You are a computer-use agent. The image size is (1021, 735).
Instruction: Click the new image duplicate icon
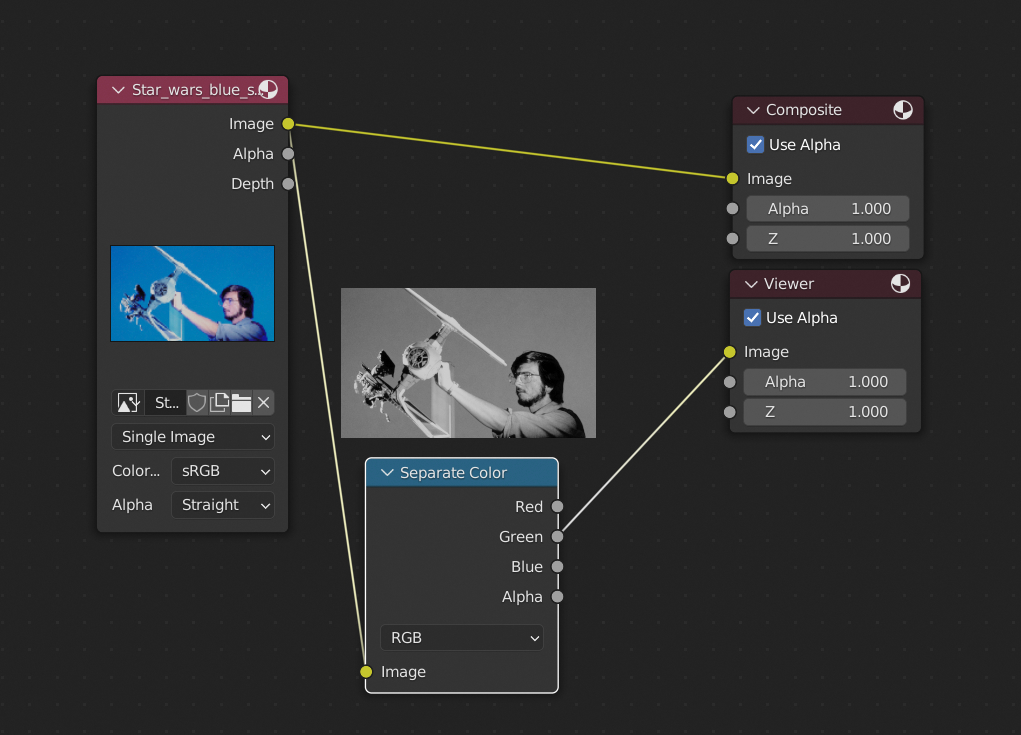click(219, 403)
